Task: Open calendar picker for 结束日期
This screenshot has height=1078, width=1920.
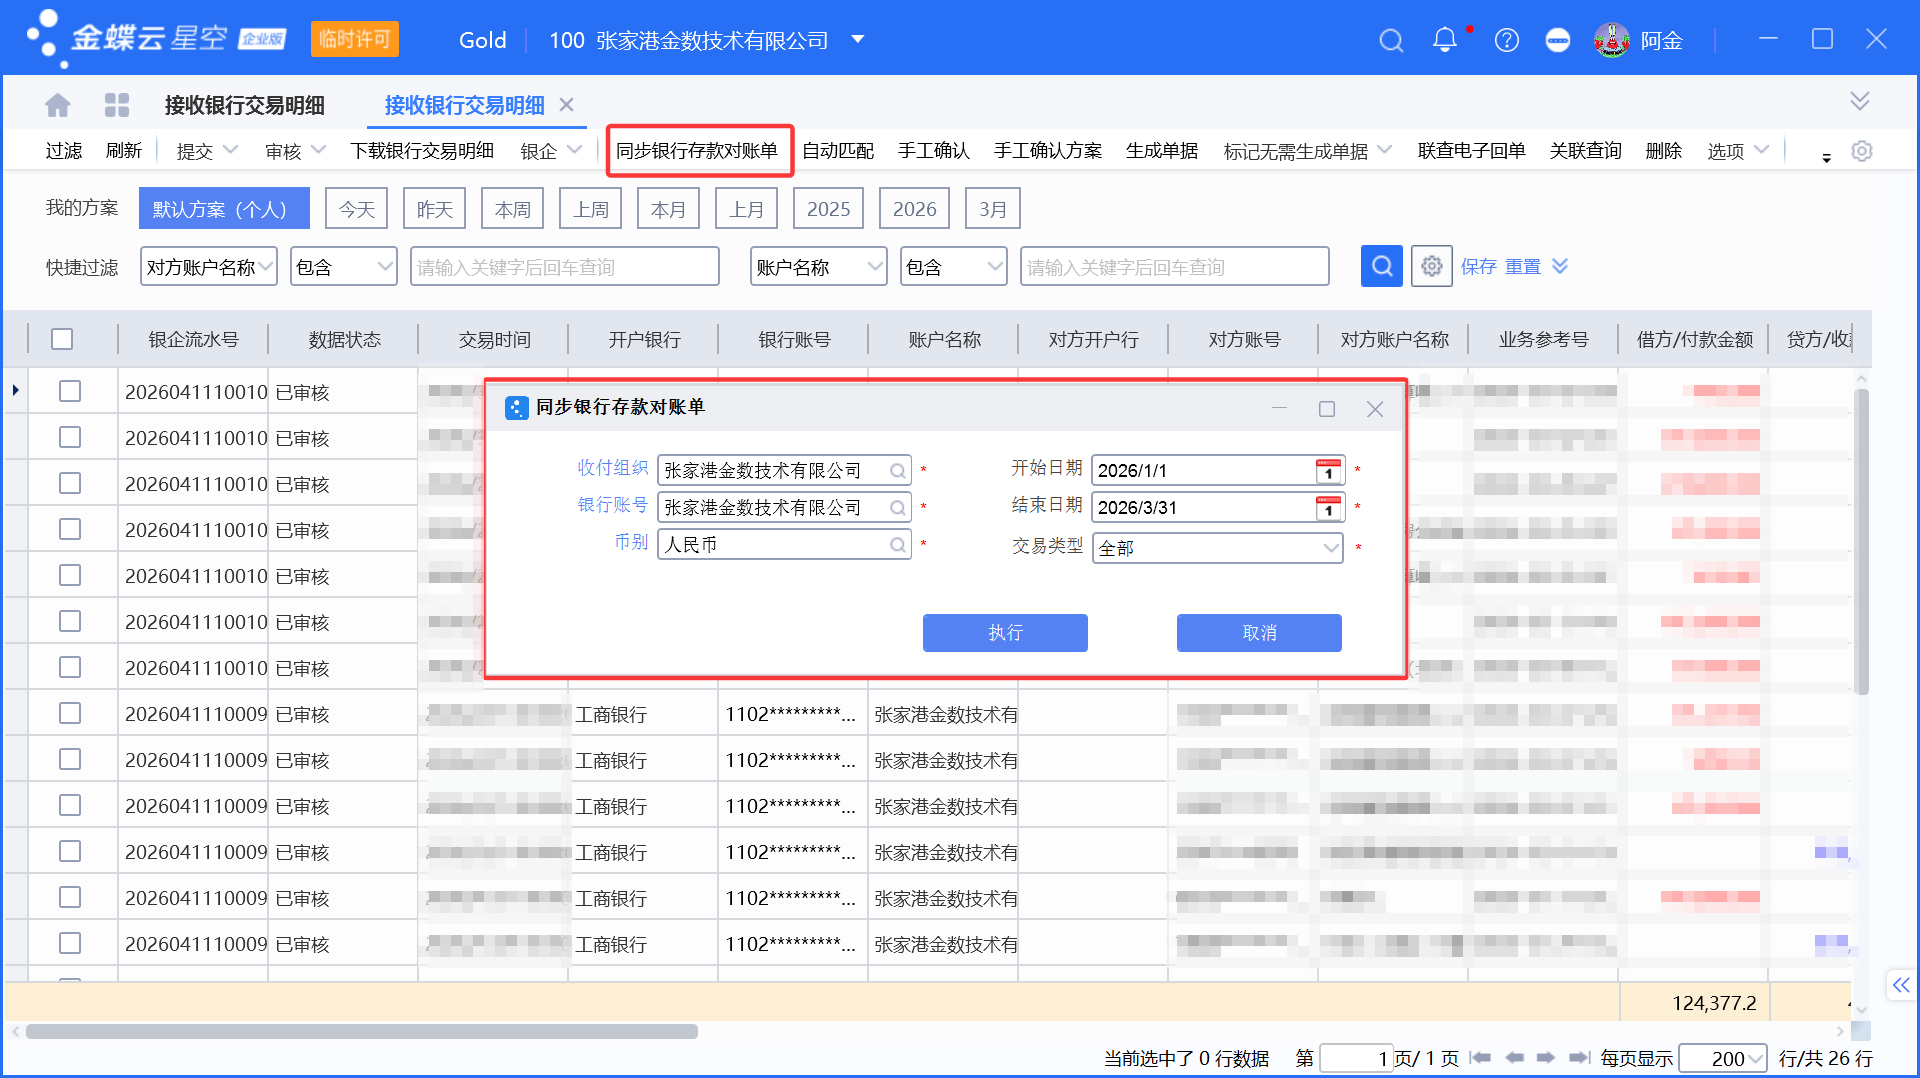Action: (1328, 508)
